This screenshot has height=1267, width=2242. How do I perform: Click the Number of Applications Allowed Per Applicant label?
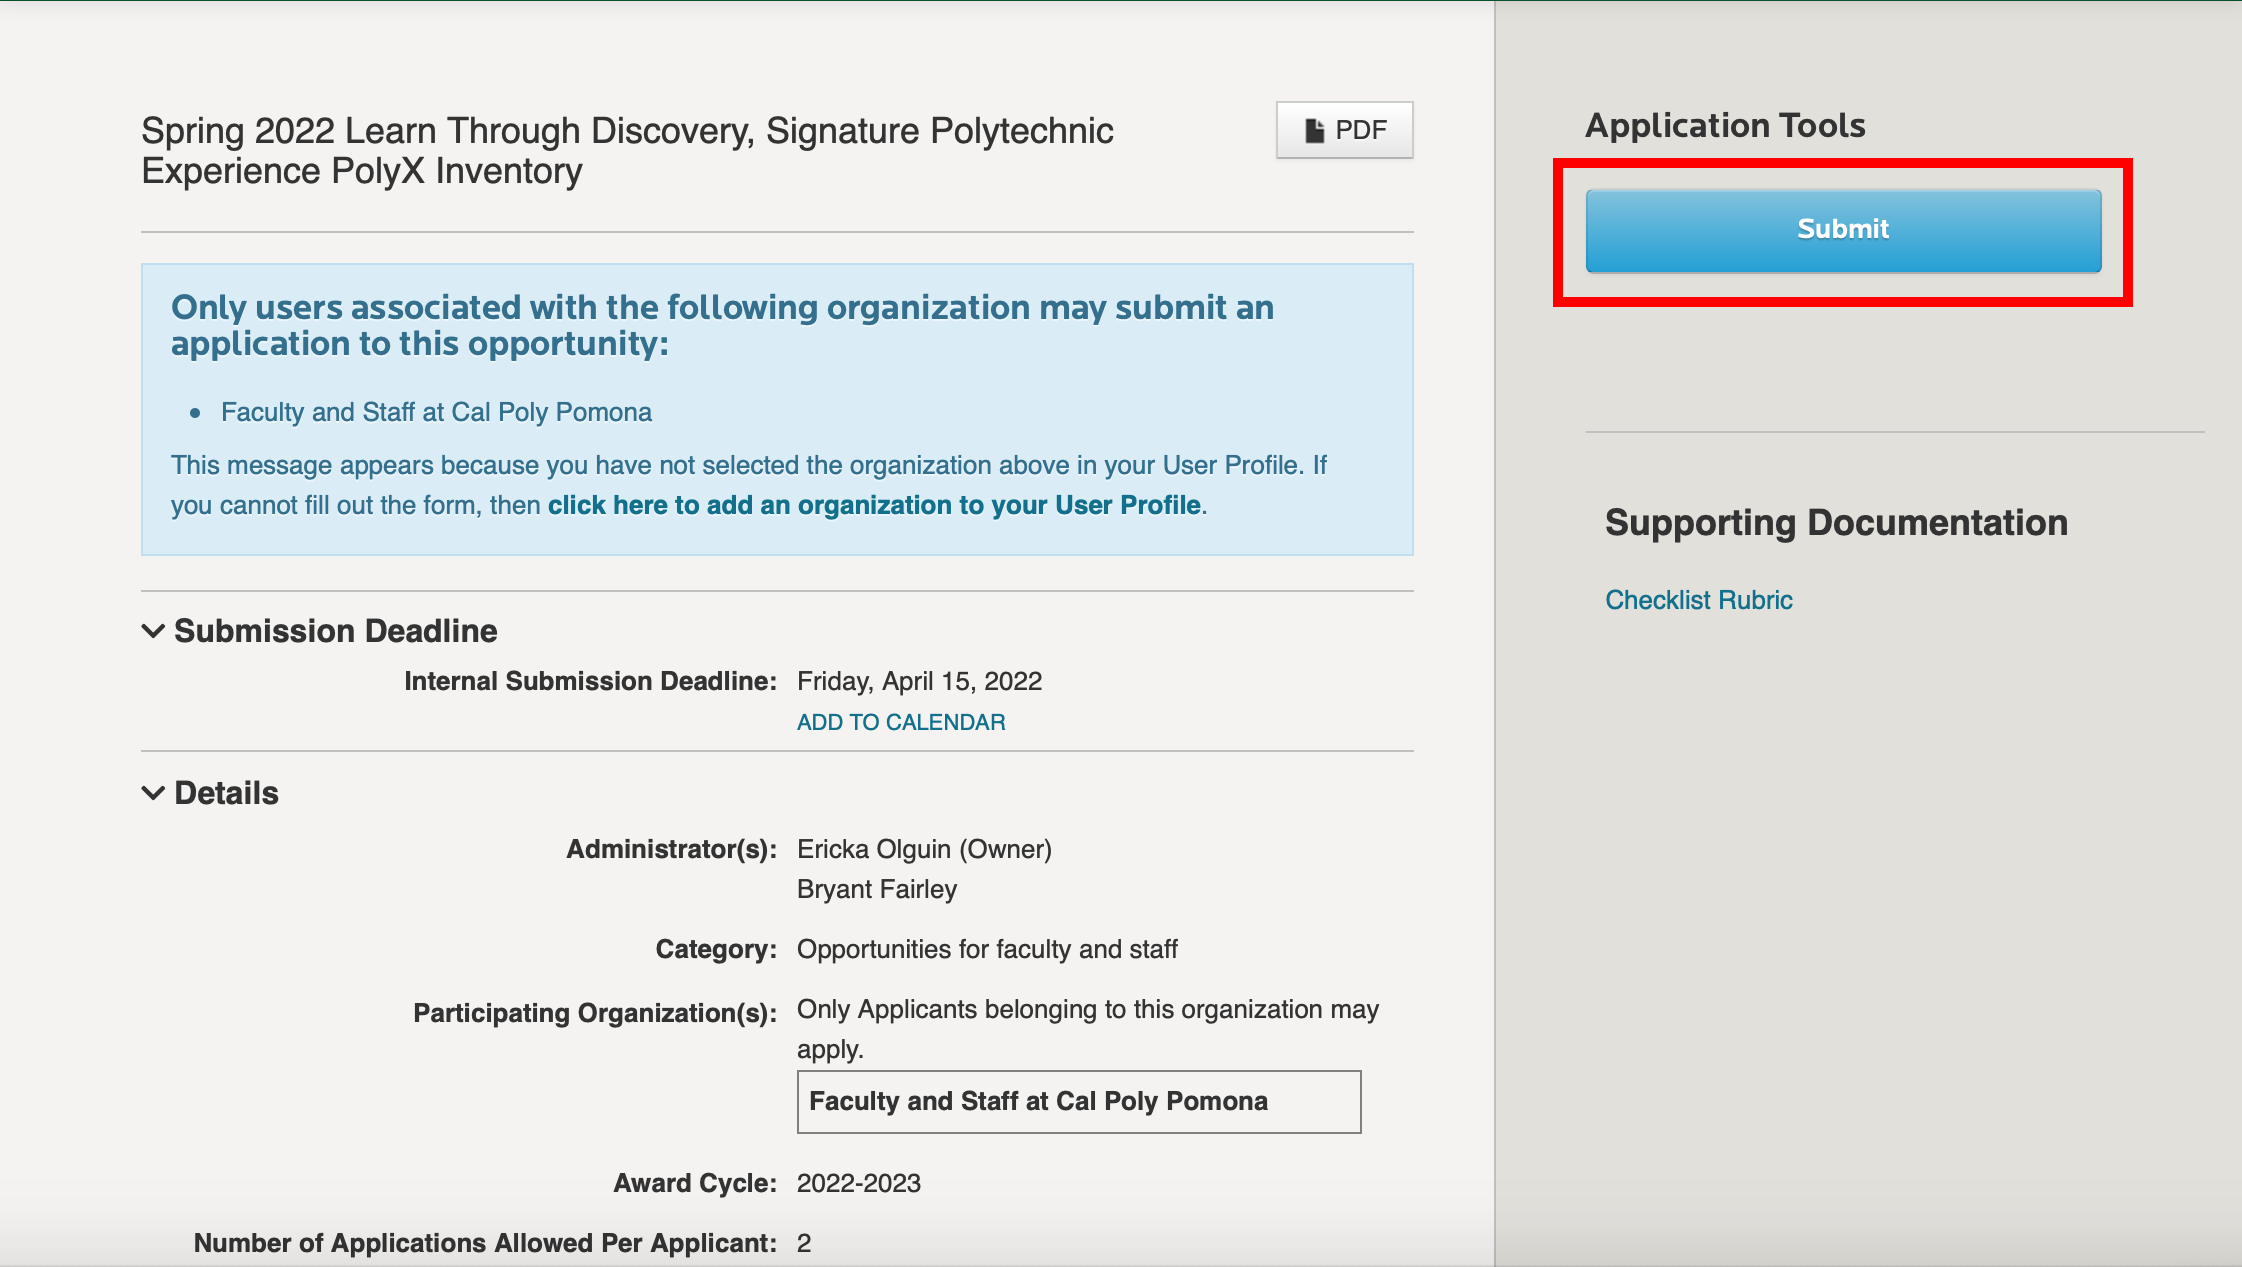click(485, 1243)
